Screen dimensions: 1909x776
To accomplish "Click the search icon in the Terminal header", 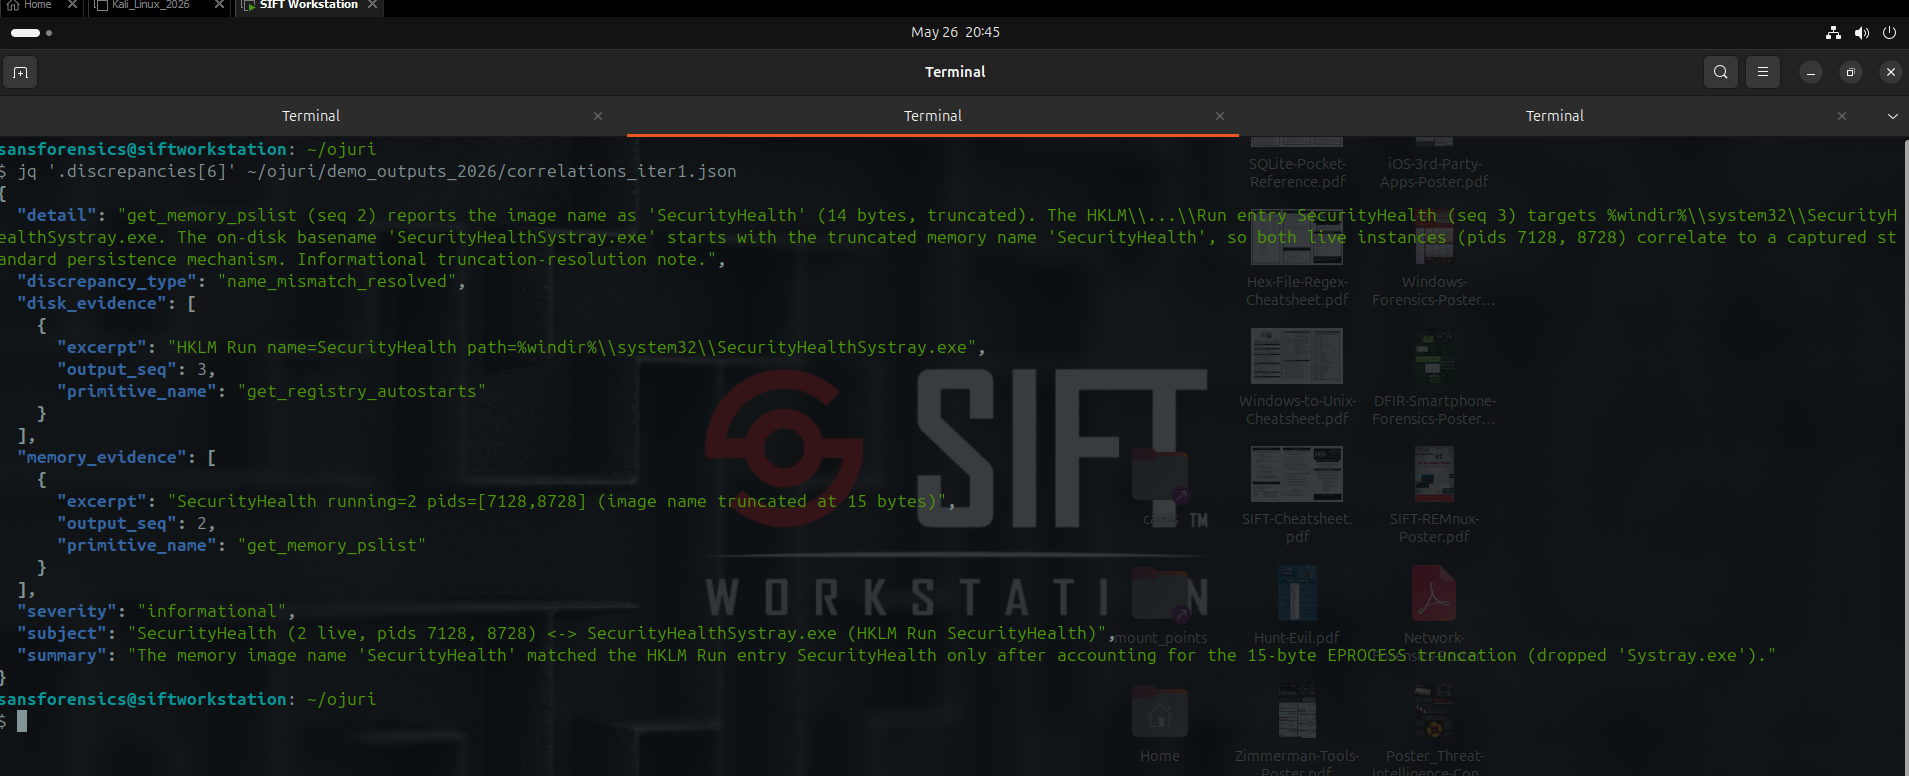I will pos(1720,72).
